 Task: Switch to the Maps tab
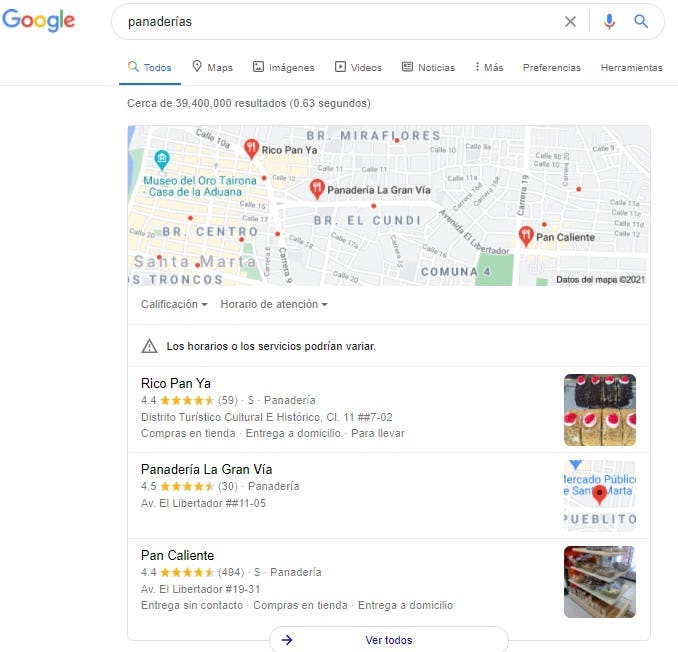click(212, 67)
